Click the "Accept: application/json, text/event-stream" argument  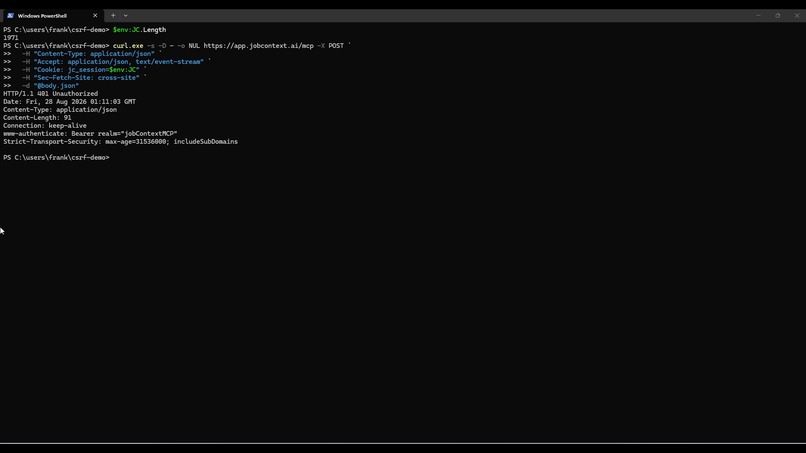pyautogui.click(x=119, y=62)
